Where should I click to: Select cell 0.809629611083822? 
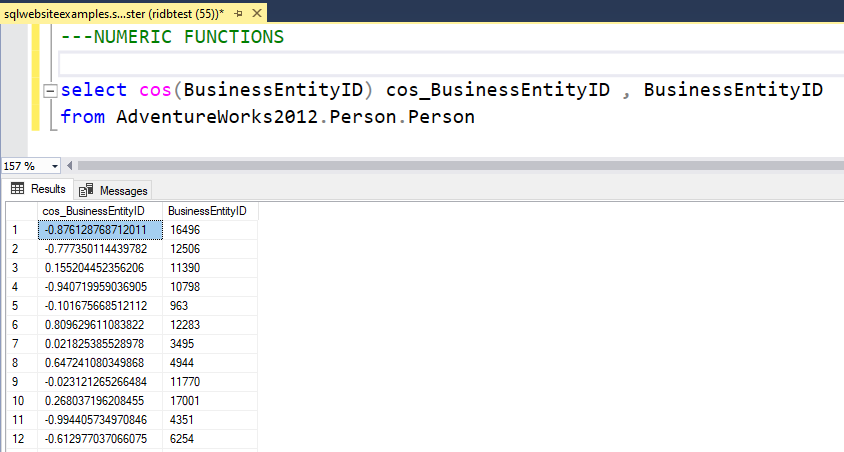100,325
